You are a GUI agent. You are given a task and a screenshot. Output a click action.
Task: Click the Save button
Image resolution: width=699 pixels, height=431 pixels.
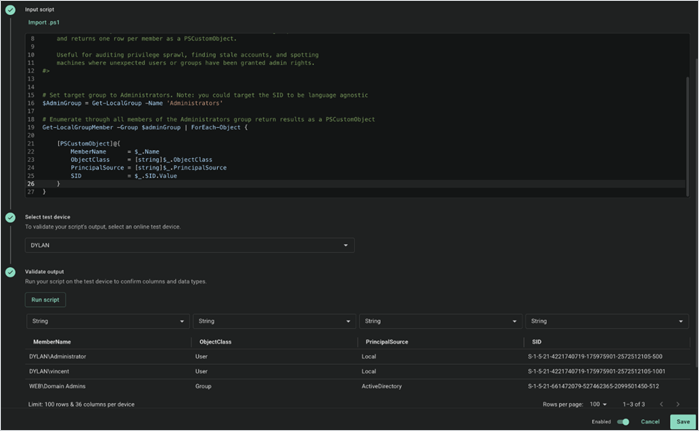(x=683, y=422)
